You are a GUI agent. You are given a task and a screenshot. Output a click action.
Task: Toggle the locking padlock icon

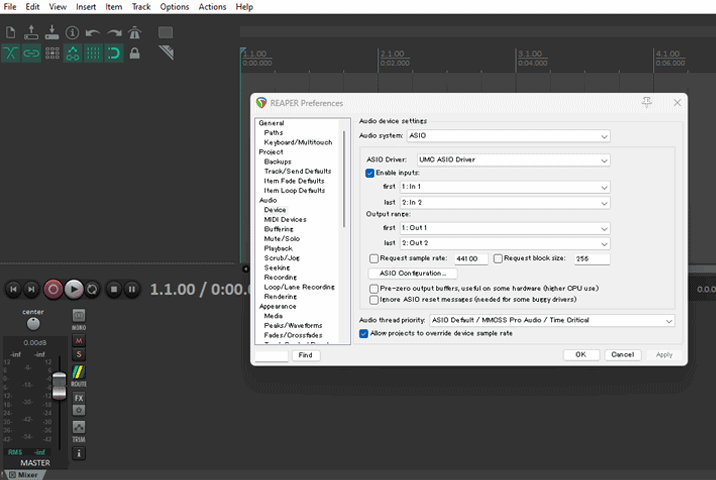pyautogui.click(x=135, y=53)
